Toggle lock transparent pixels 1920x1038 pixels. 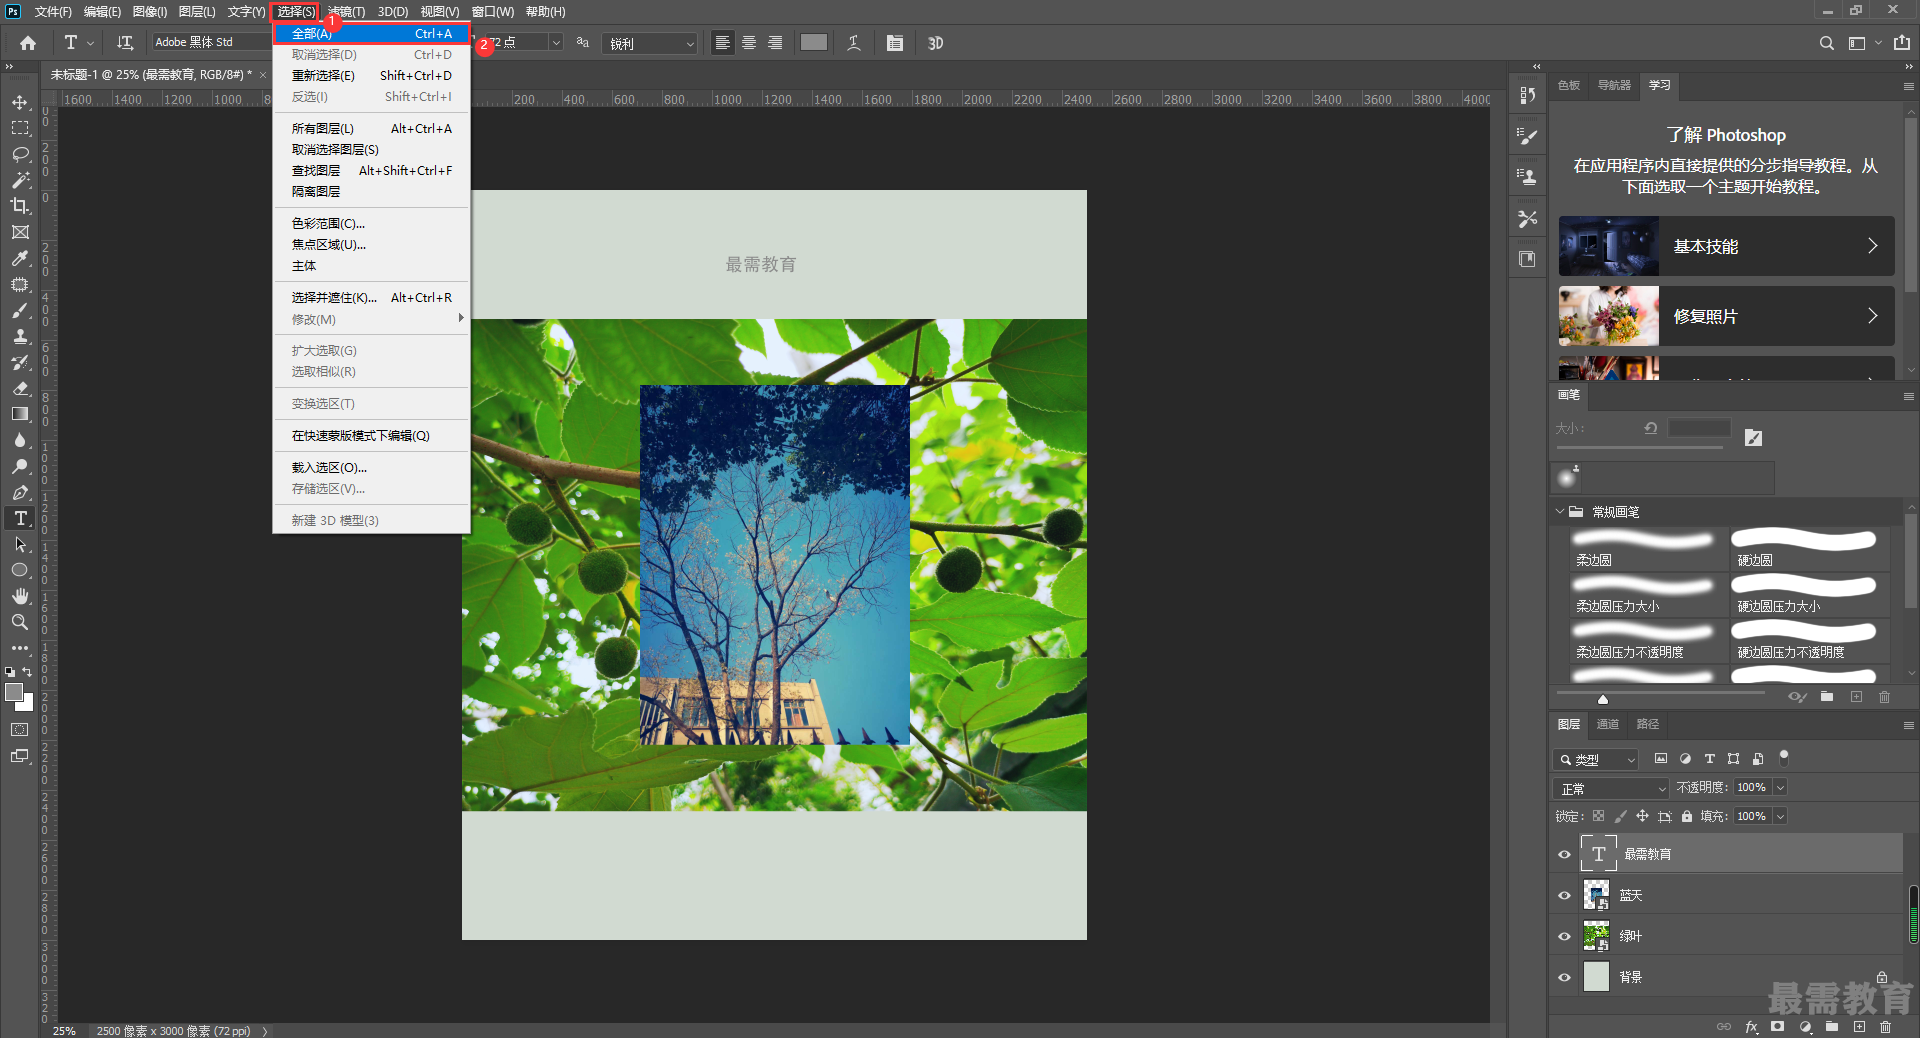click(x=1599, y=816)
